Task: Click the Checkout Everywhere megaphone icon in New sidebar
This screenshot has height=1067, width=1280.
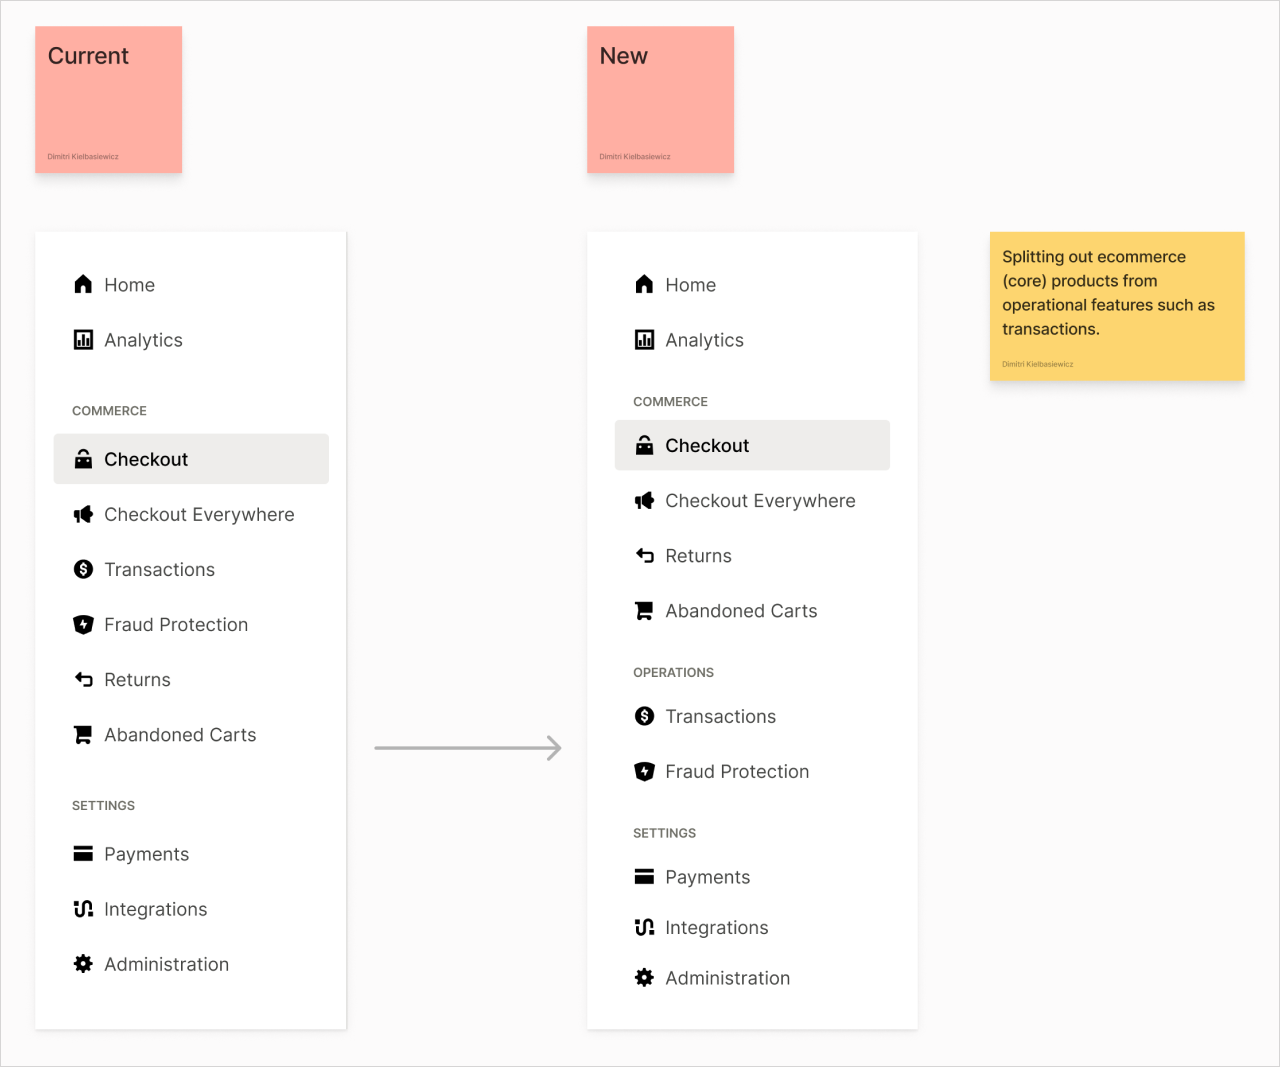Action: pyautogui.click(x=644, y=501)
